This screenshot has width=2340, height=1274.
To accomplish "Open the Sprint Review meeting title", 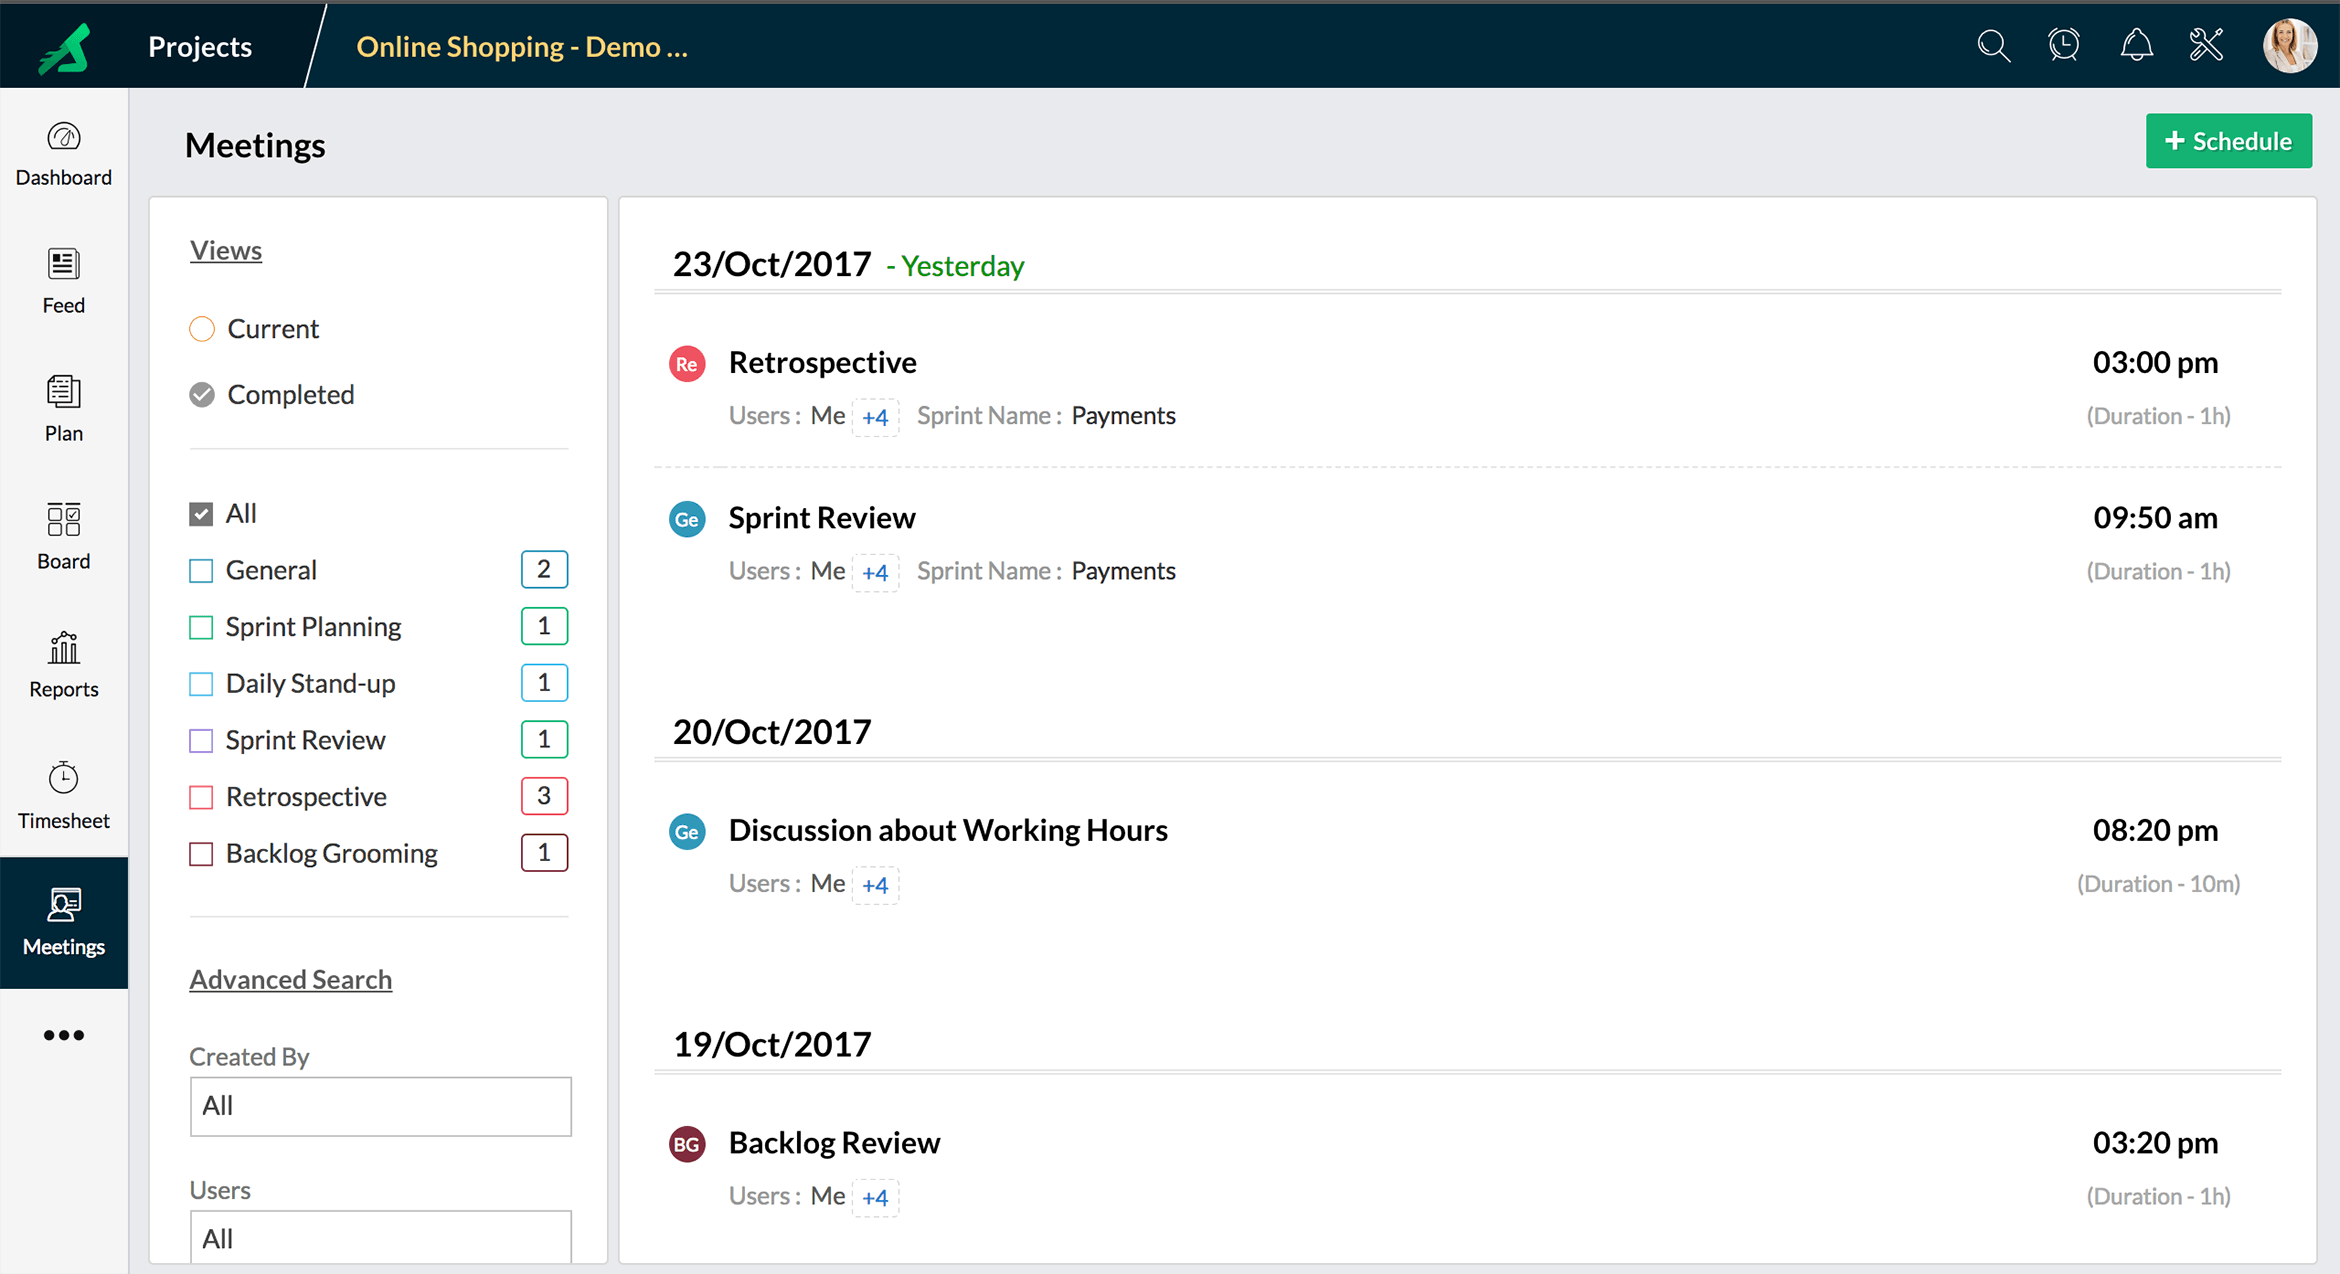I will coord(822,517).
